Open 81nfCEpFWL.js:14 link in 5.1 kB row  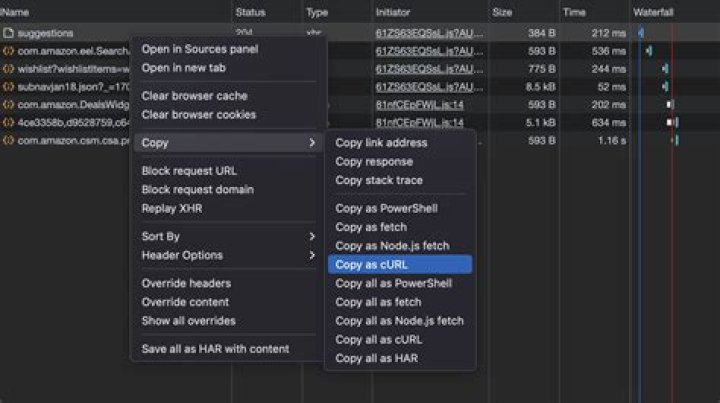pyautogui.click(x=420, y=123)
